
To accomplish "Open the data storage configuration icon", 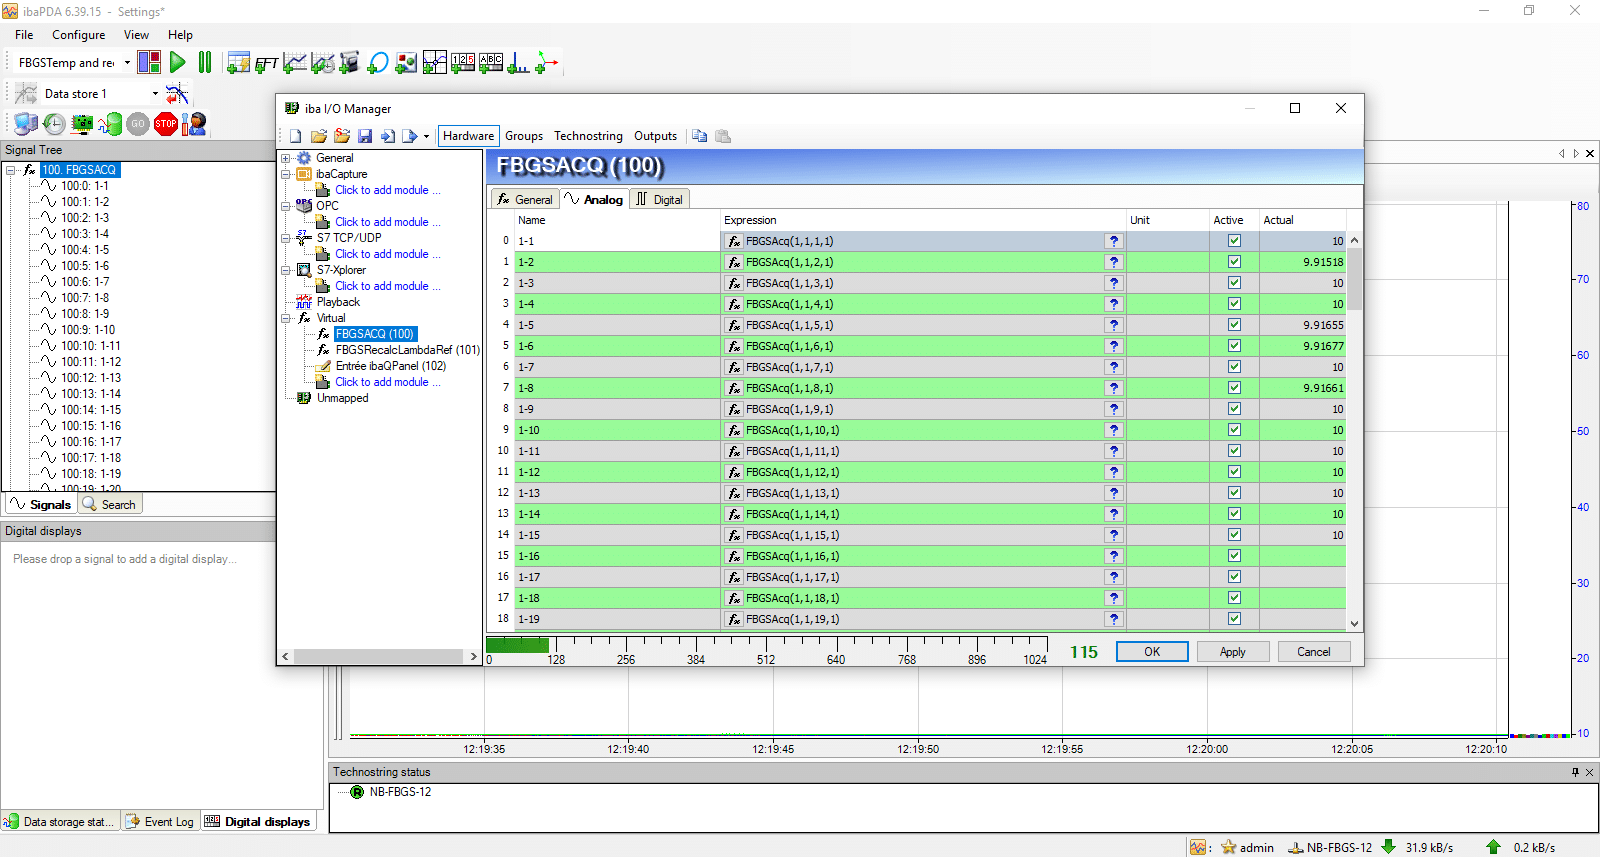I will point(110,123).
